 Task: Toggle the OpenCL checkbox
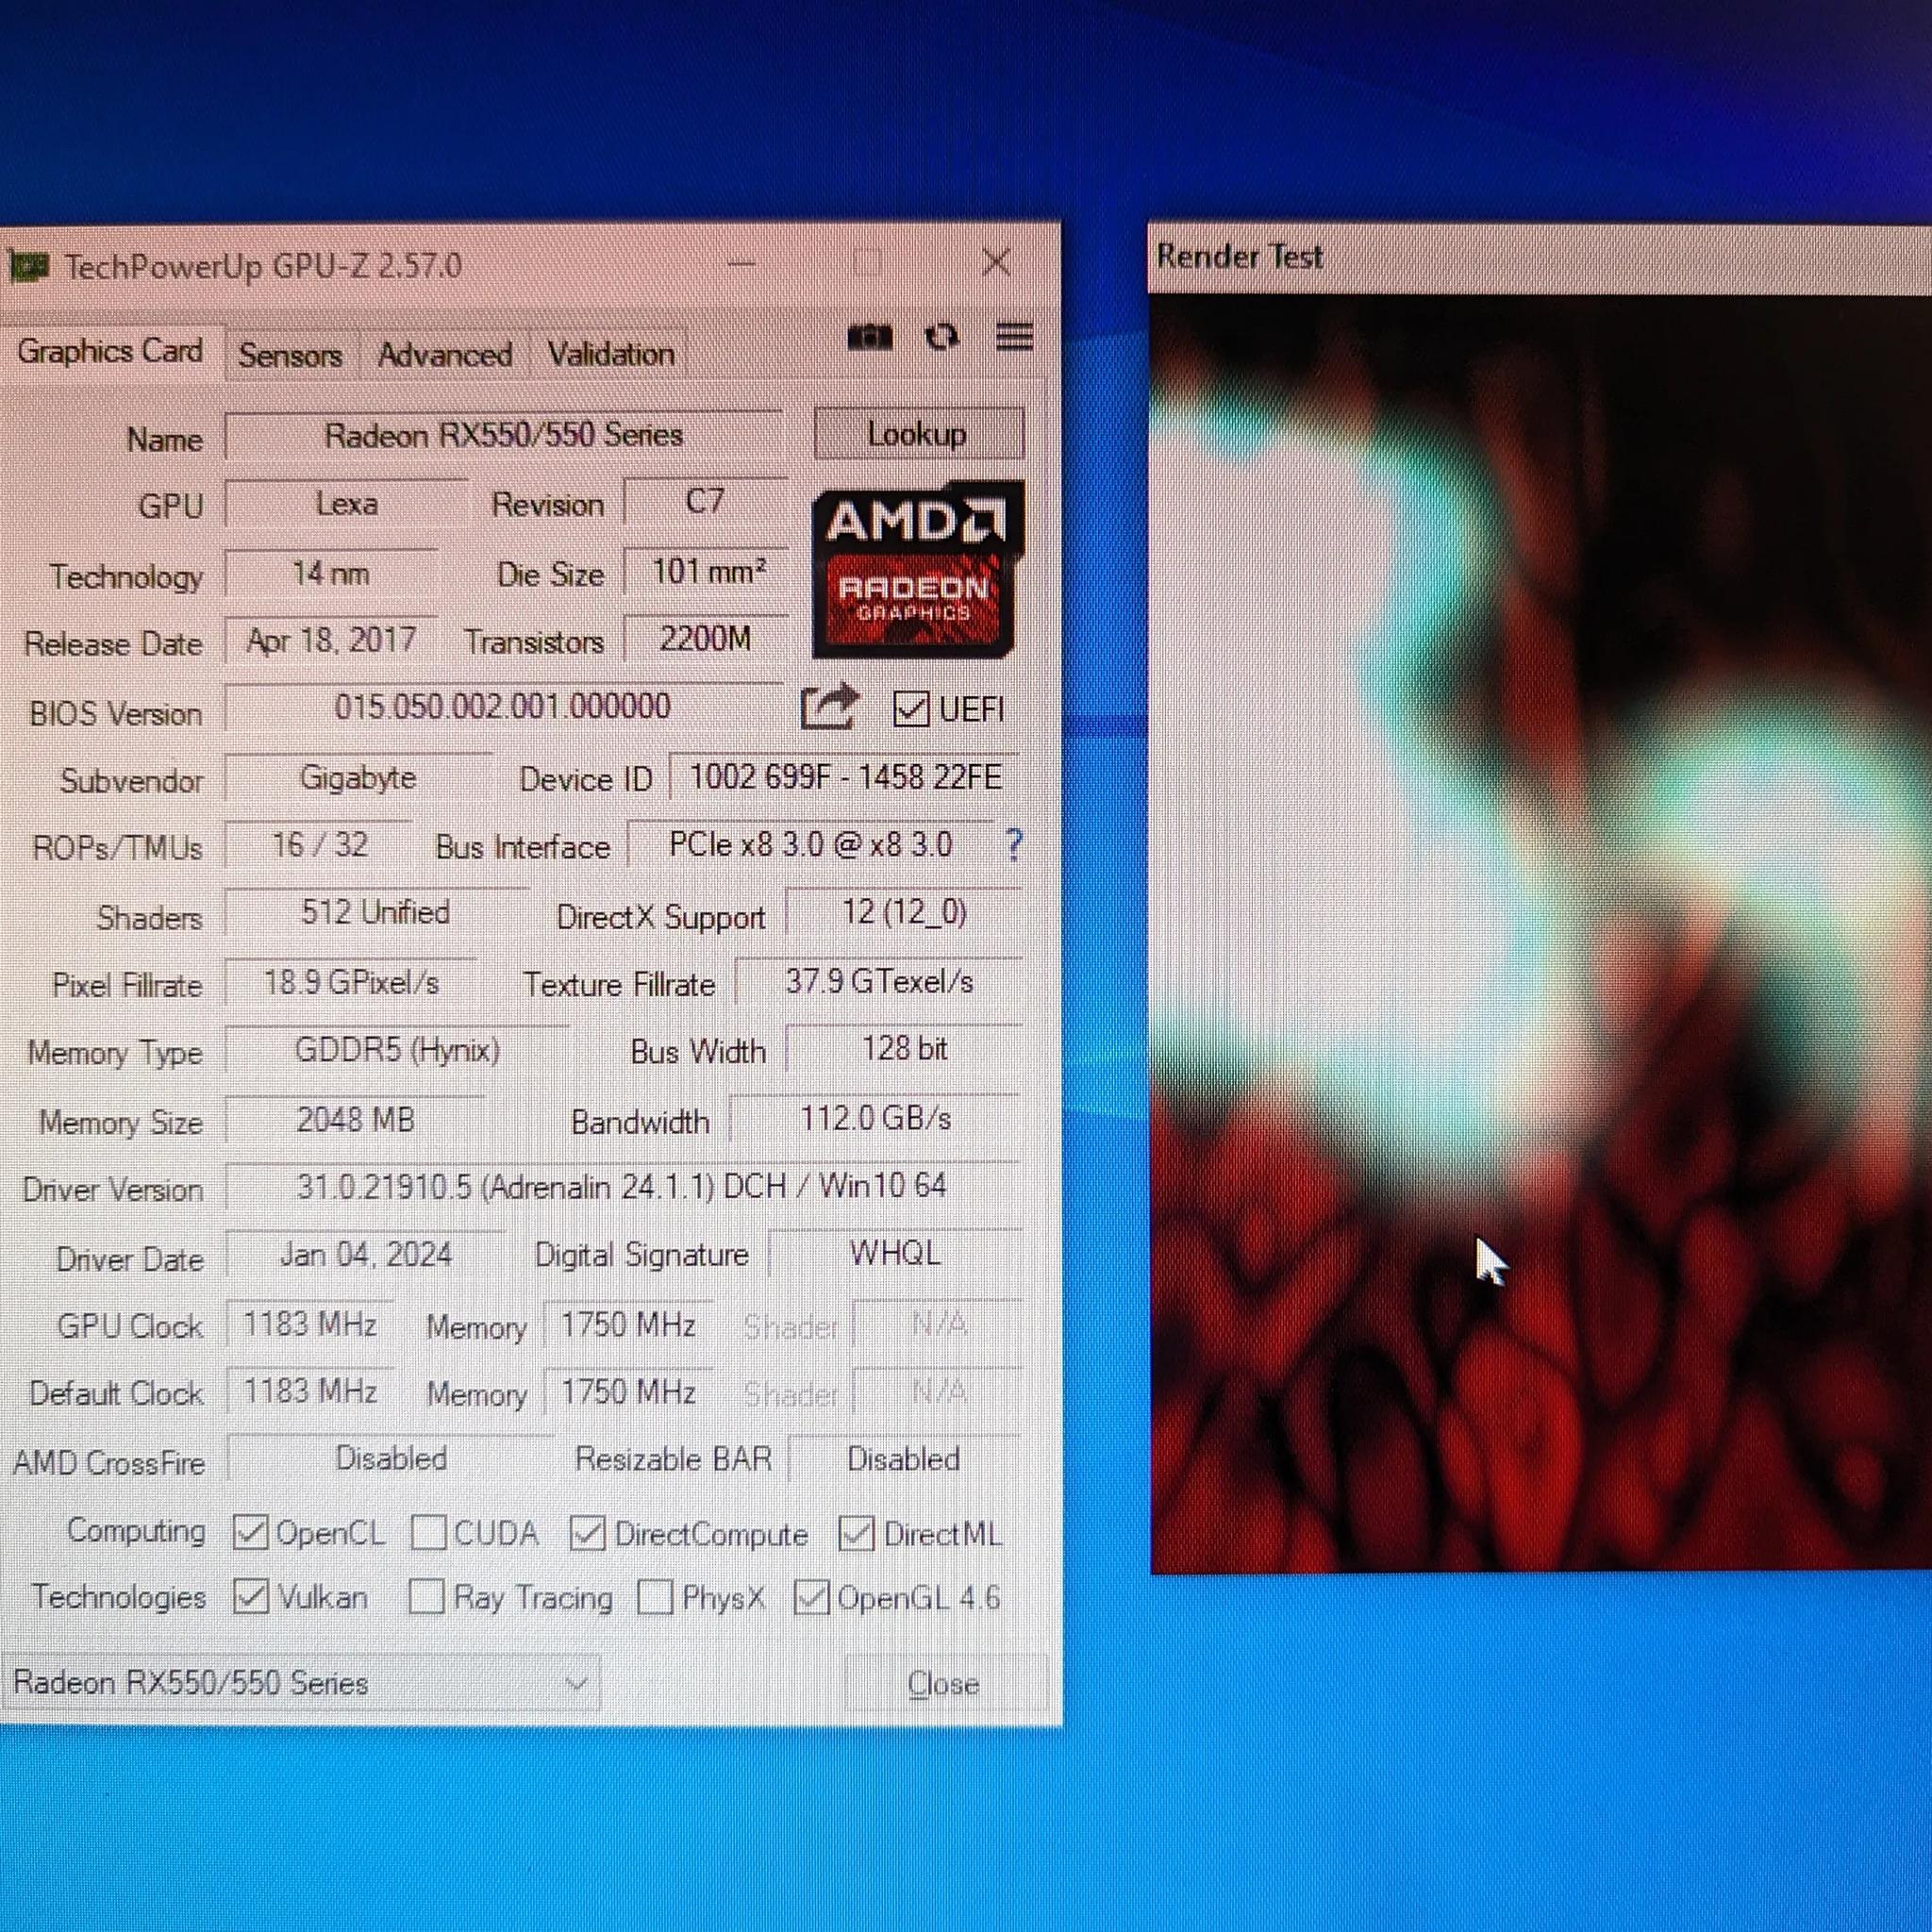[x=250, y=1532]
